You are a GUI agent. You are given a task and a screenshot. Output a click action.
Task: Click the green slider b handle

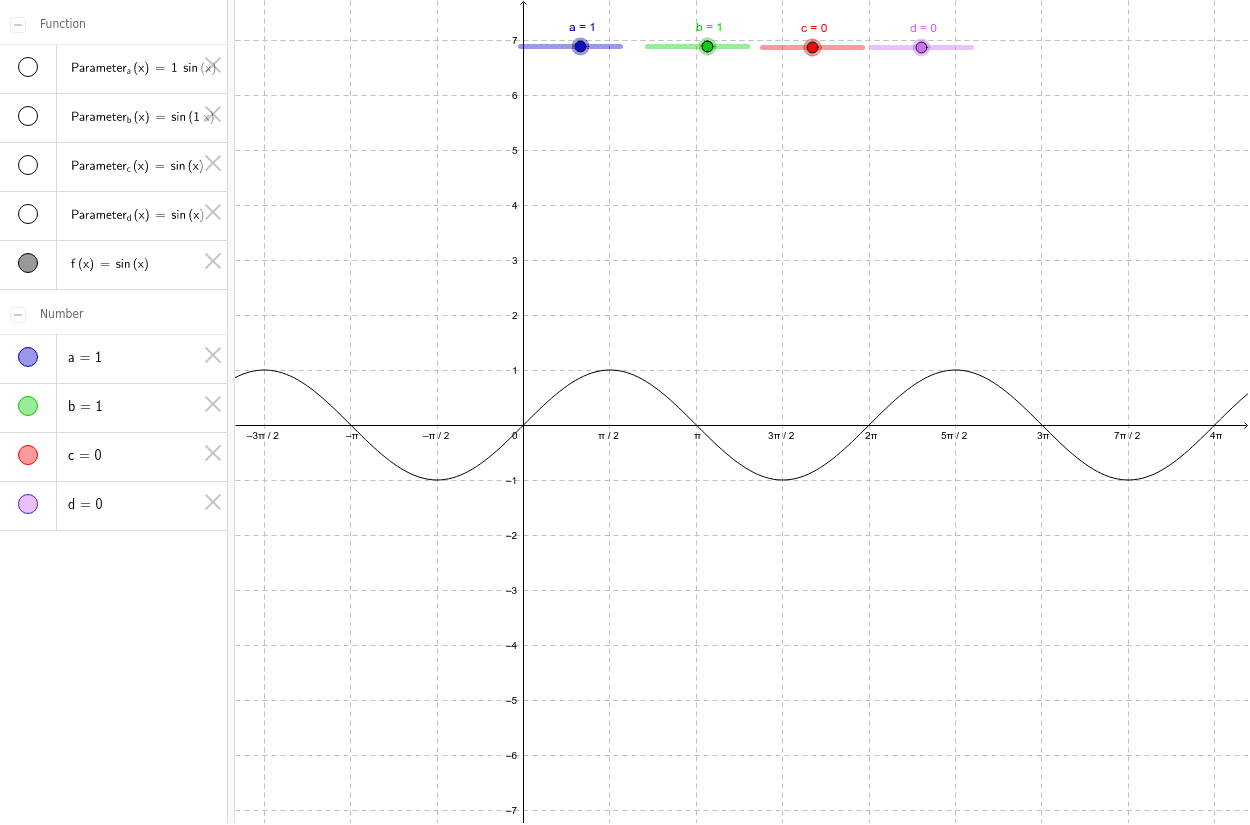(x=707, y=46)
